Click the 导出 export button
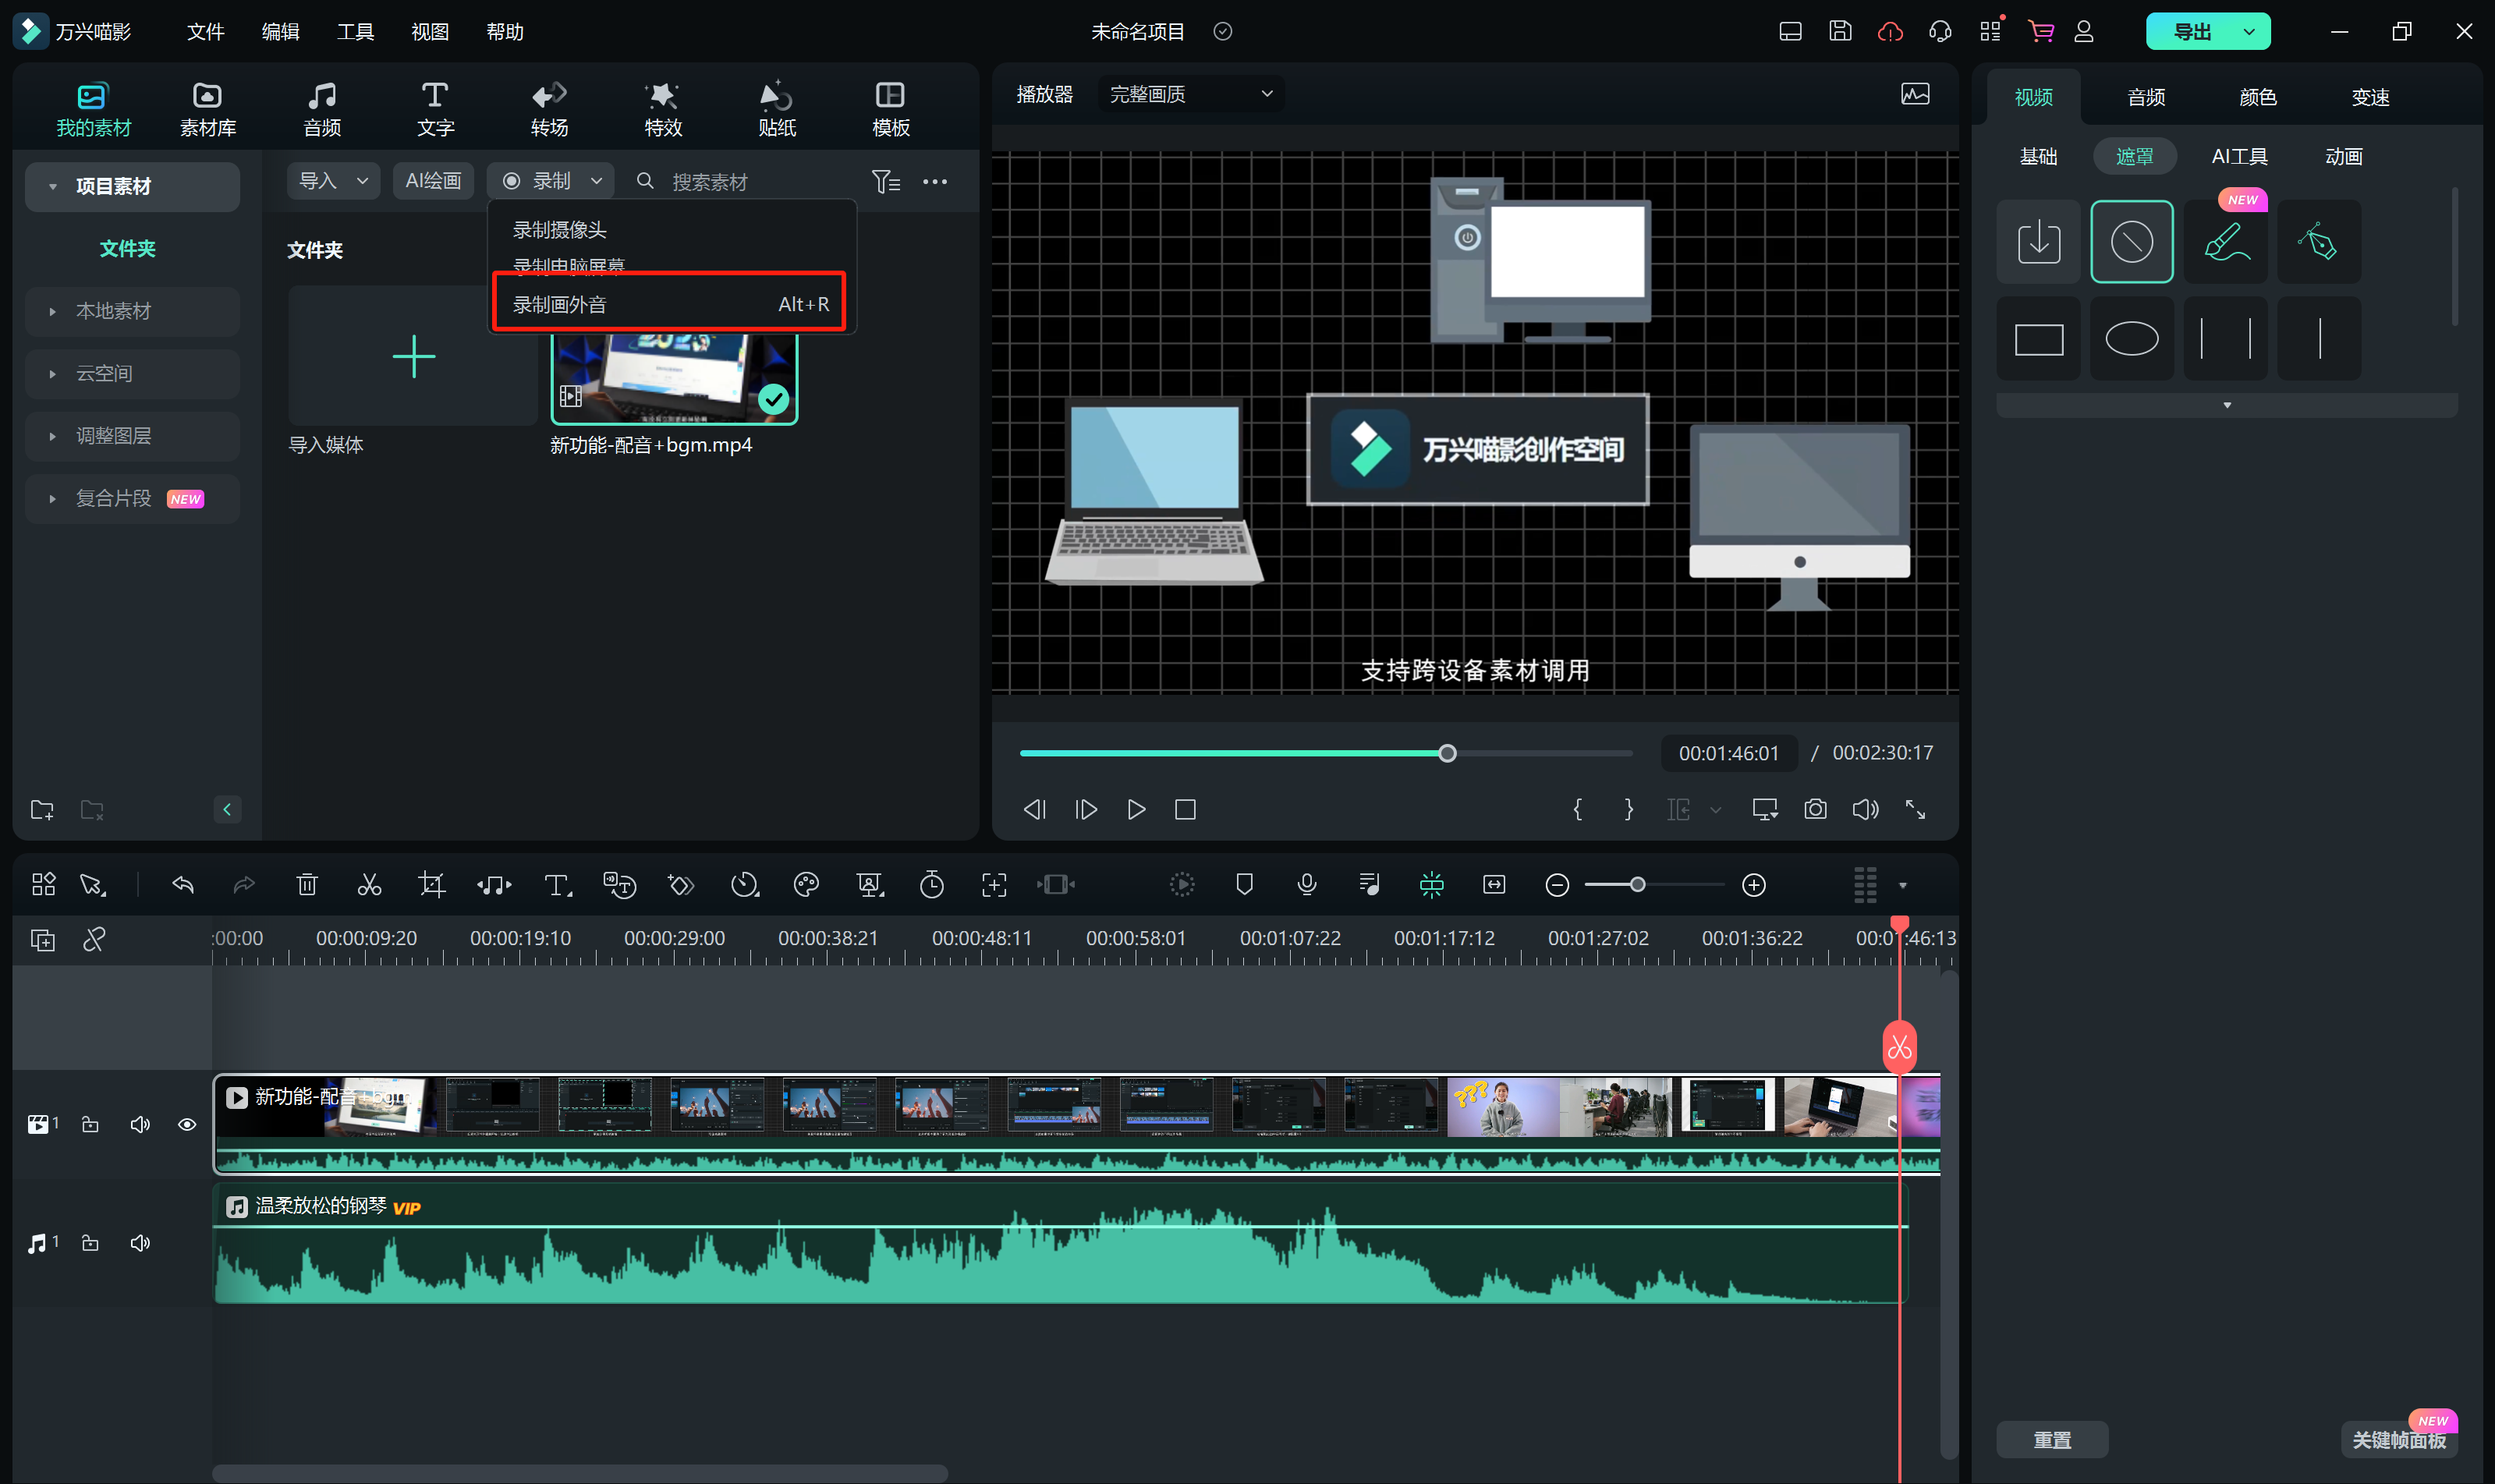 click(2192, 32)
